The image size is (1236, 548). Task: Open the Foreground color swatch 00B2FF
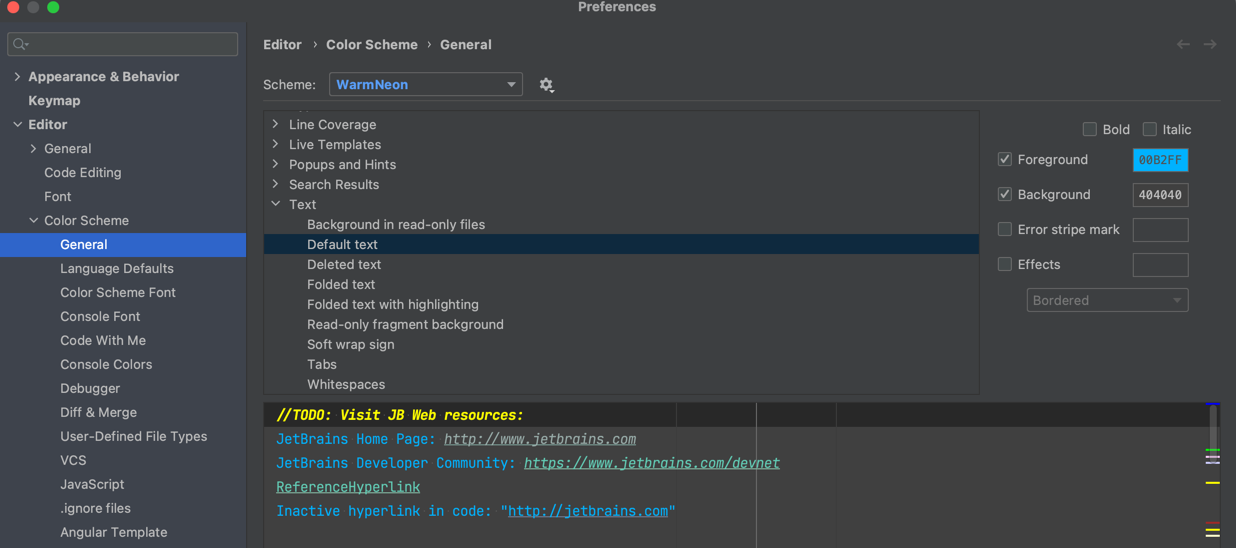[x=1160, y=160]
